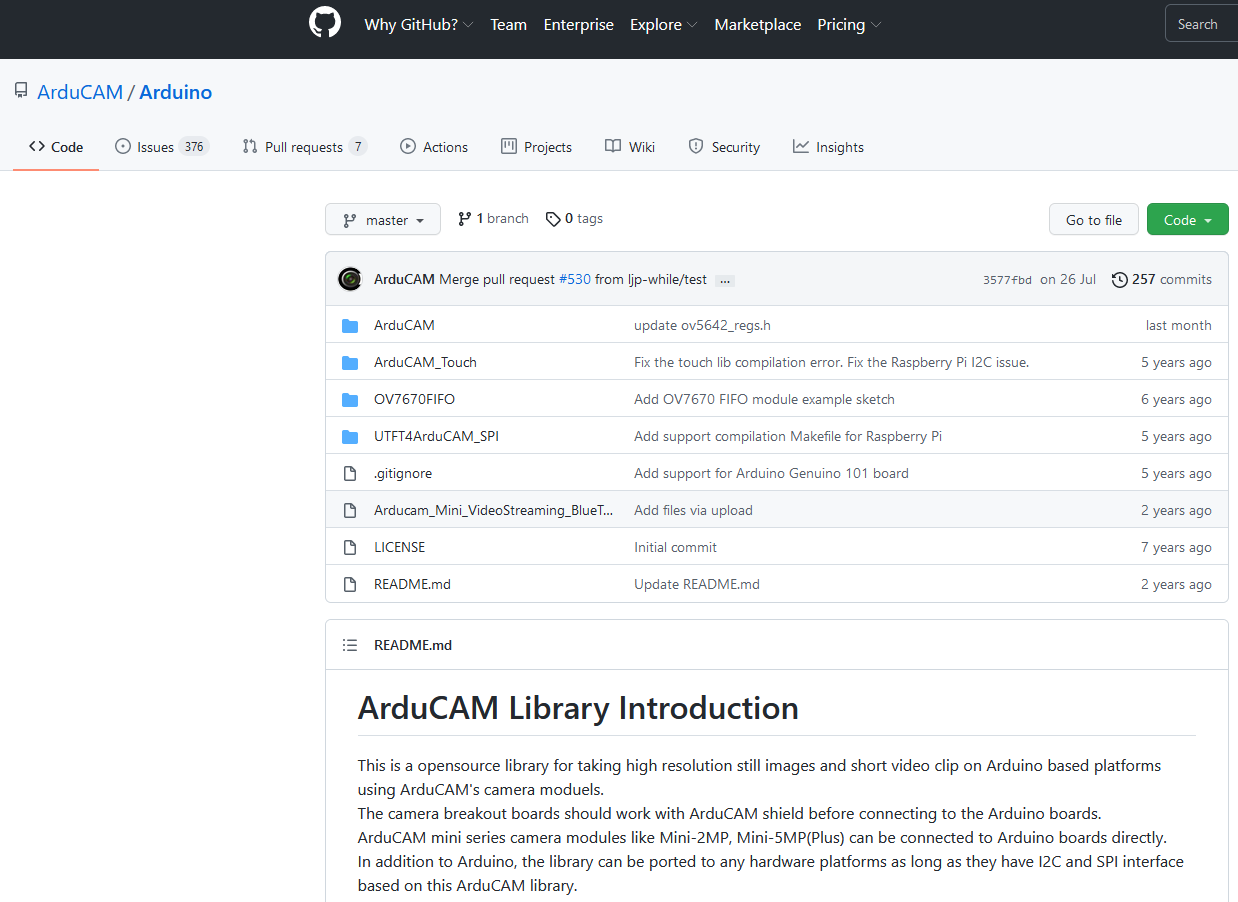1238x902 pixels.
Task: Switch to the Insights tab
Action: [828, 147]
